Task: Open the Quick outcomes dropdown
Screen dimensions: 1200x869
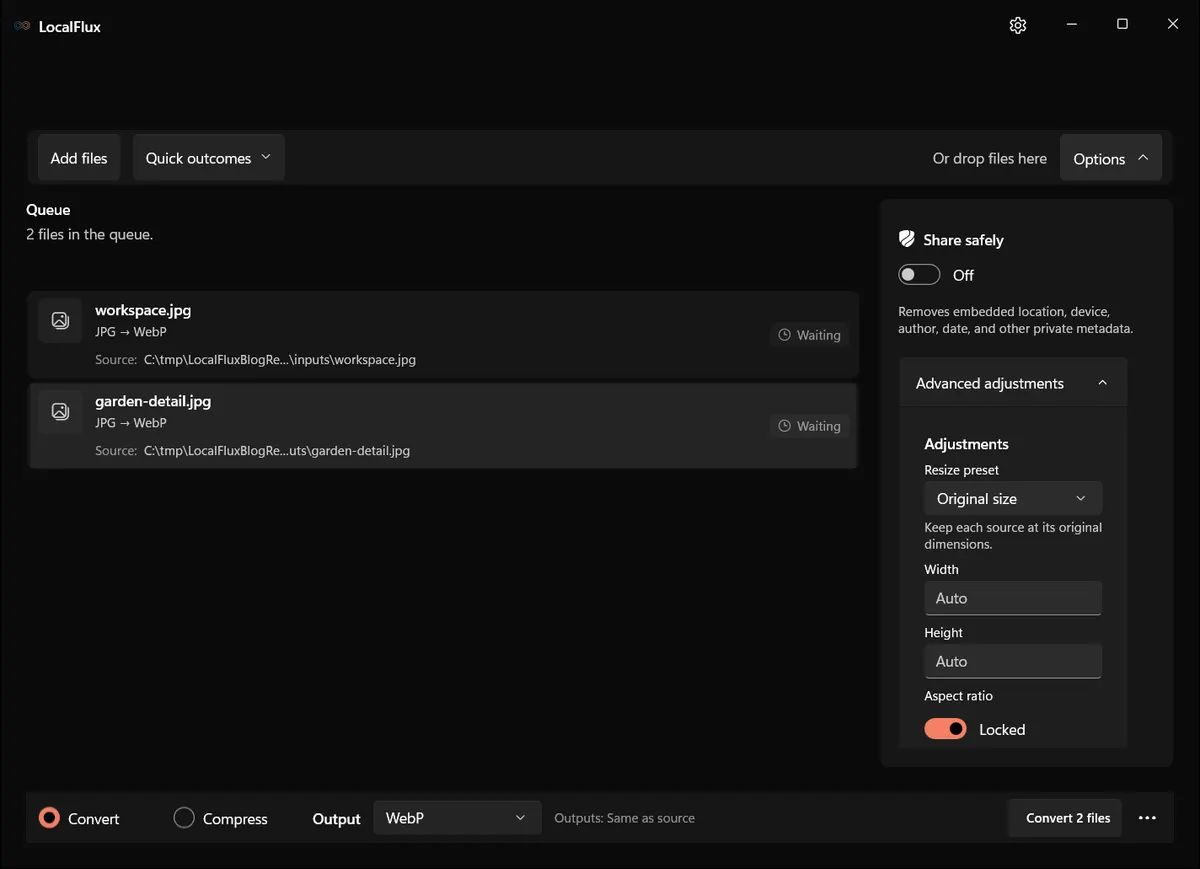Action: click(209, 158)
